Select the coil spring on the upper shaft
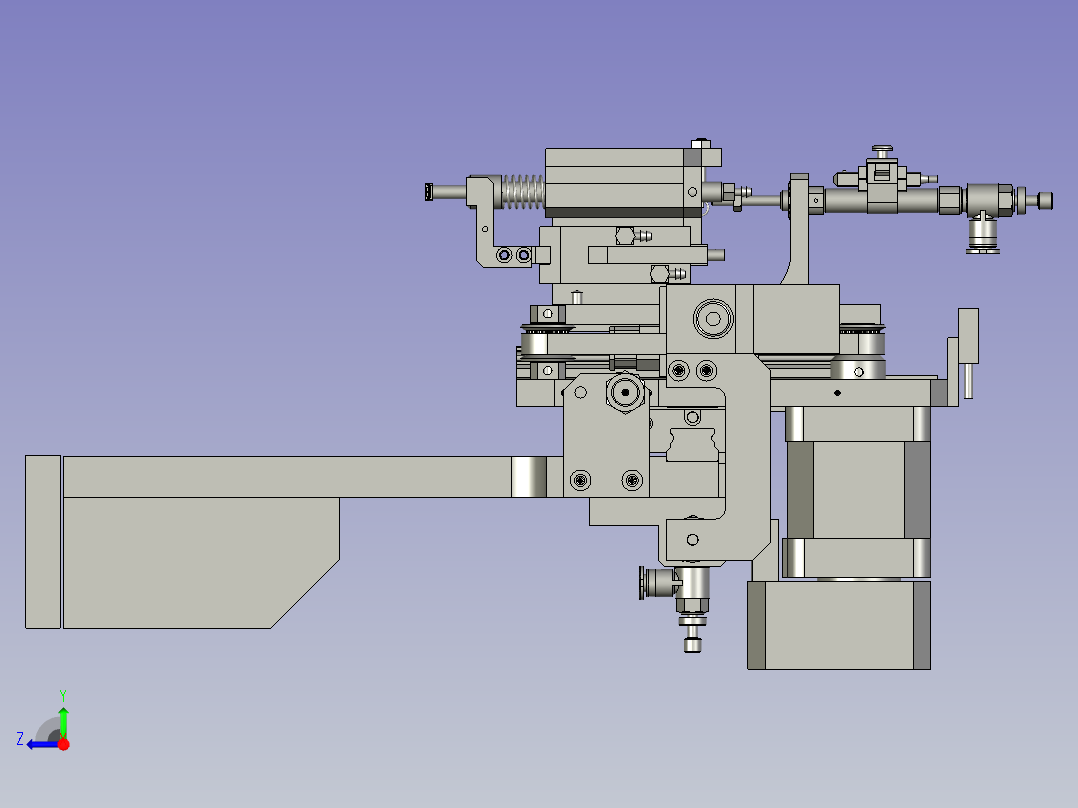The width and height of the screenshot is (1078, 808). [522, 192]
